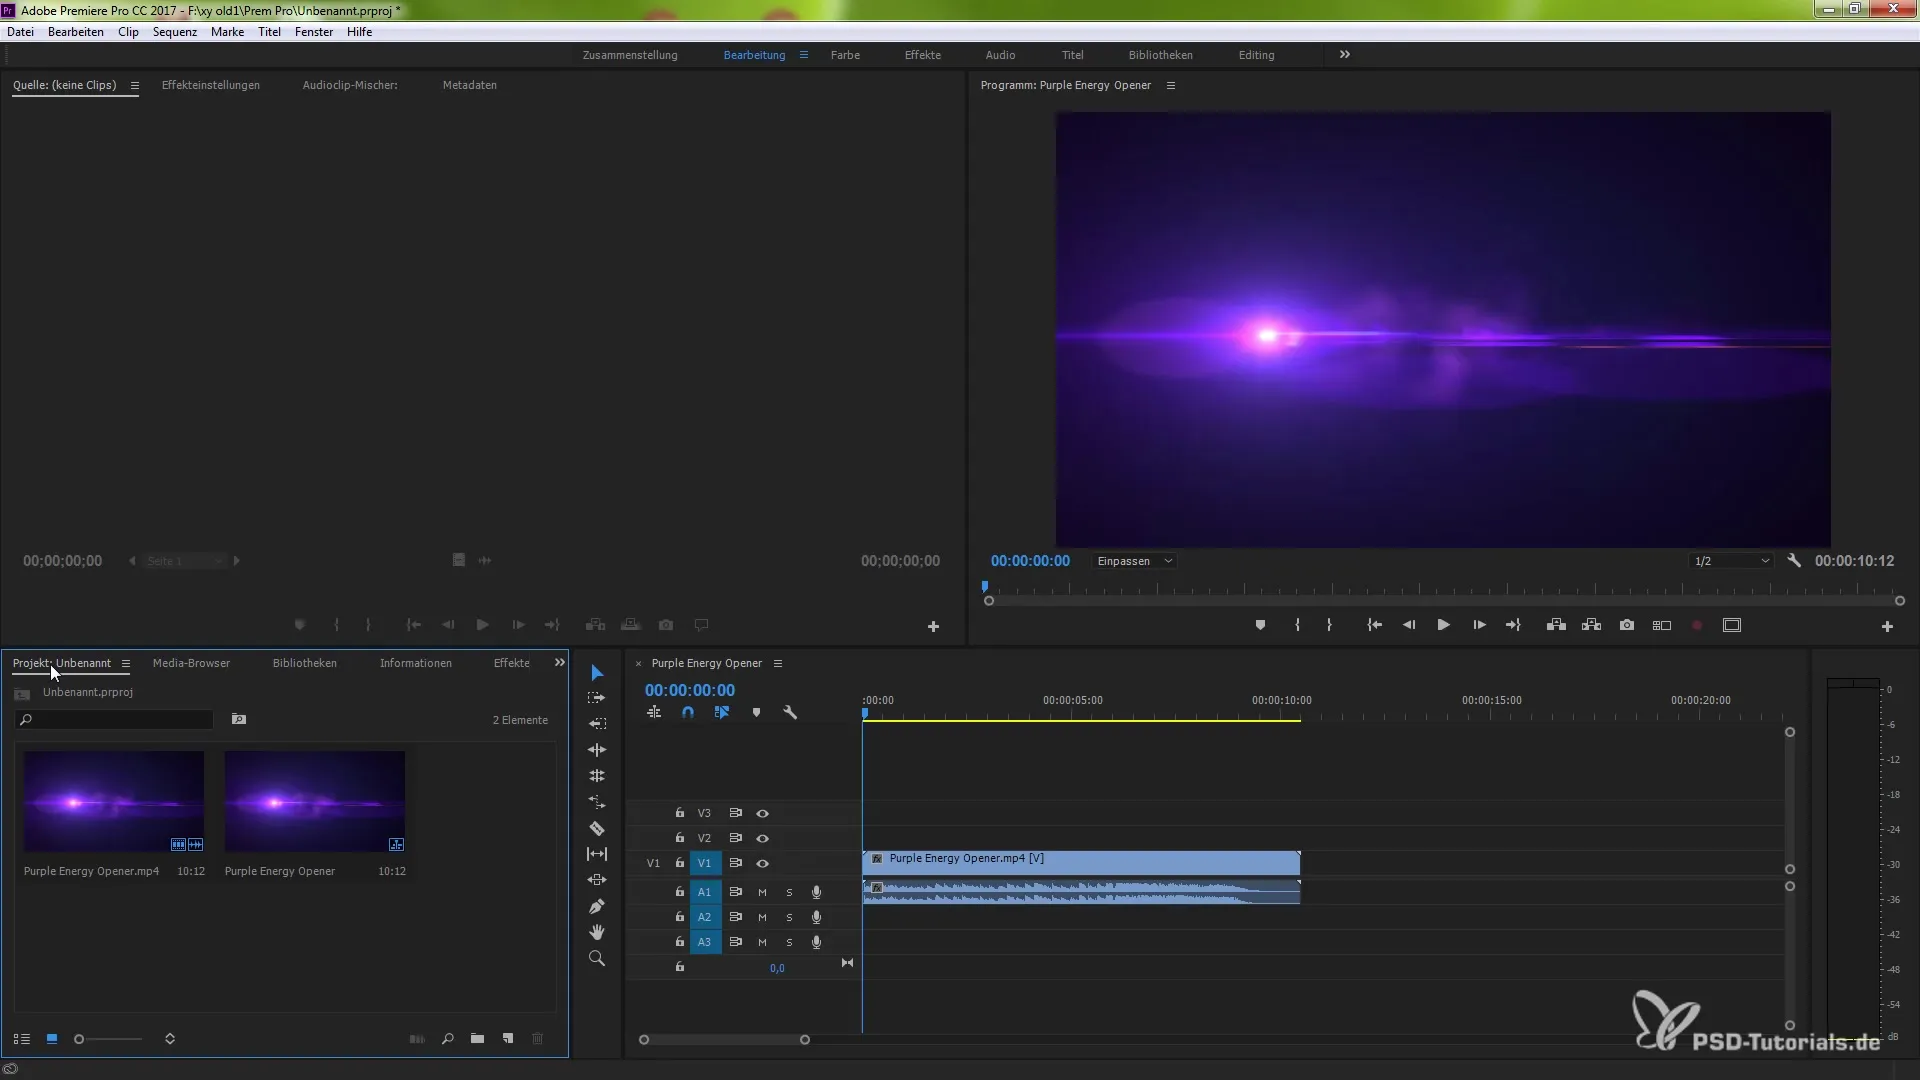1920x1080 pixels.
Task: Switch to the Media-Browser tab
Action: coord(191,663)
